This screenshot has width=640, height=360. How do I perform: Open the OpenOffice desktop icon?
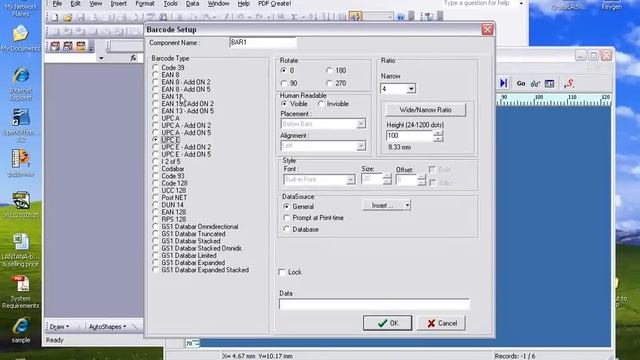click(x=20, y=124)
